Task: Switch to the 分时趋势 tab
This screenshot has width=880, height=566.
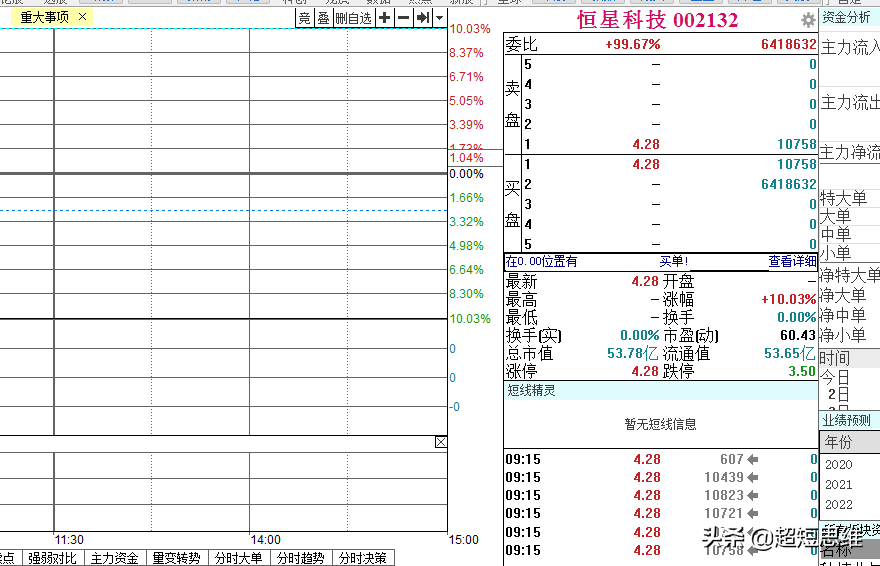Action: tap(300, 558)
